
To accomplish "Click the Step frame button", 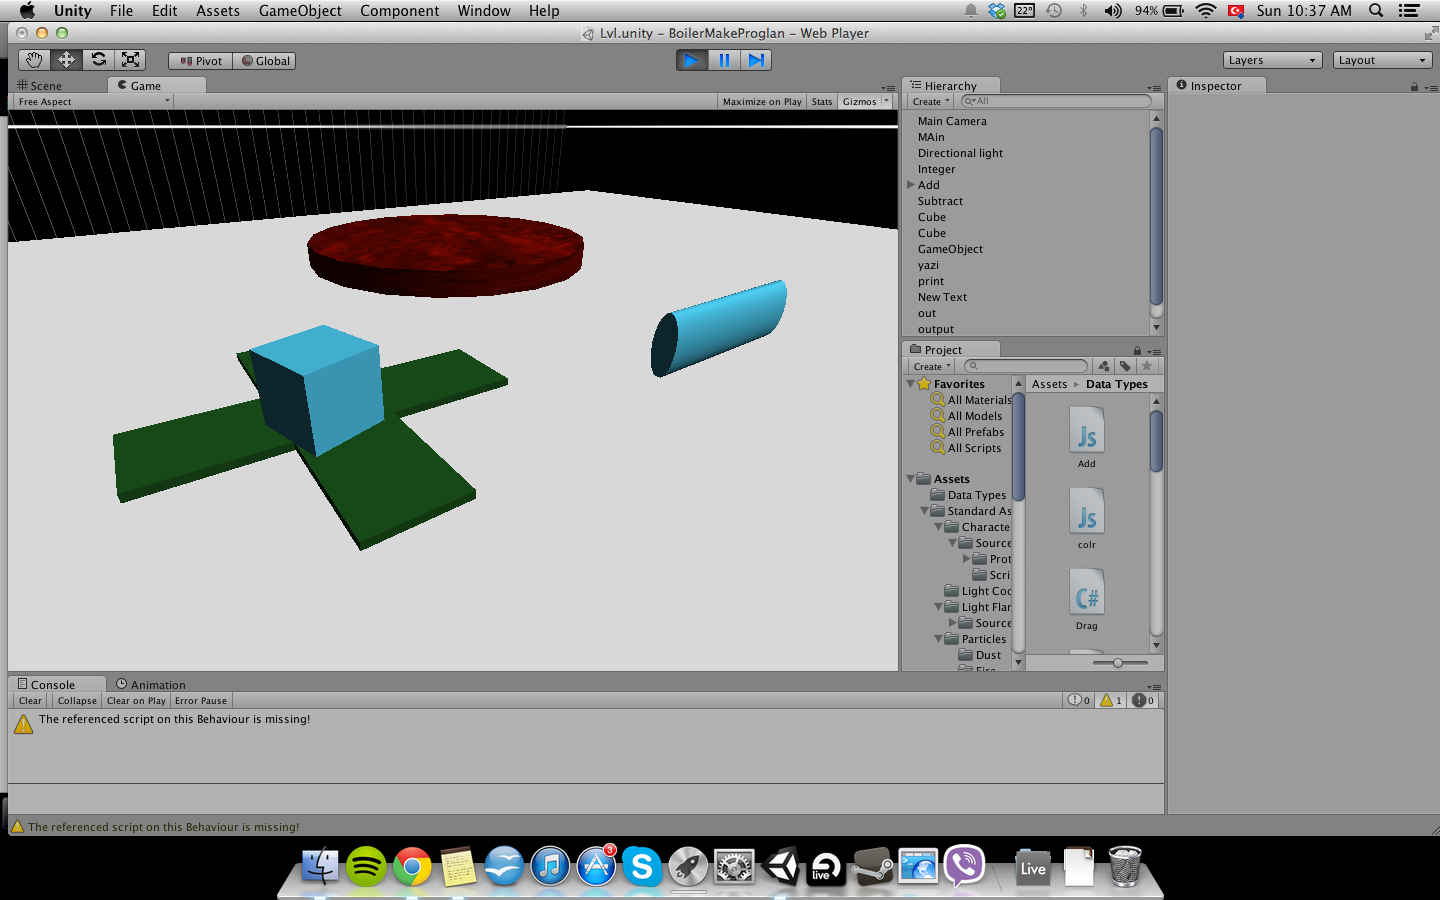I will 756,60.
